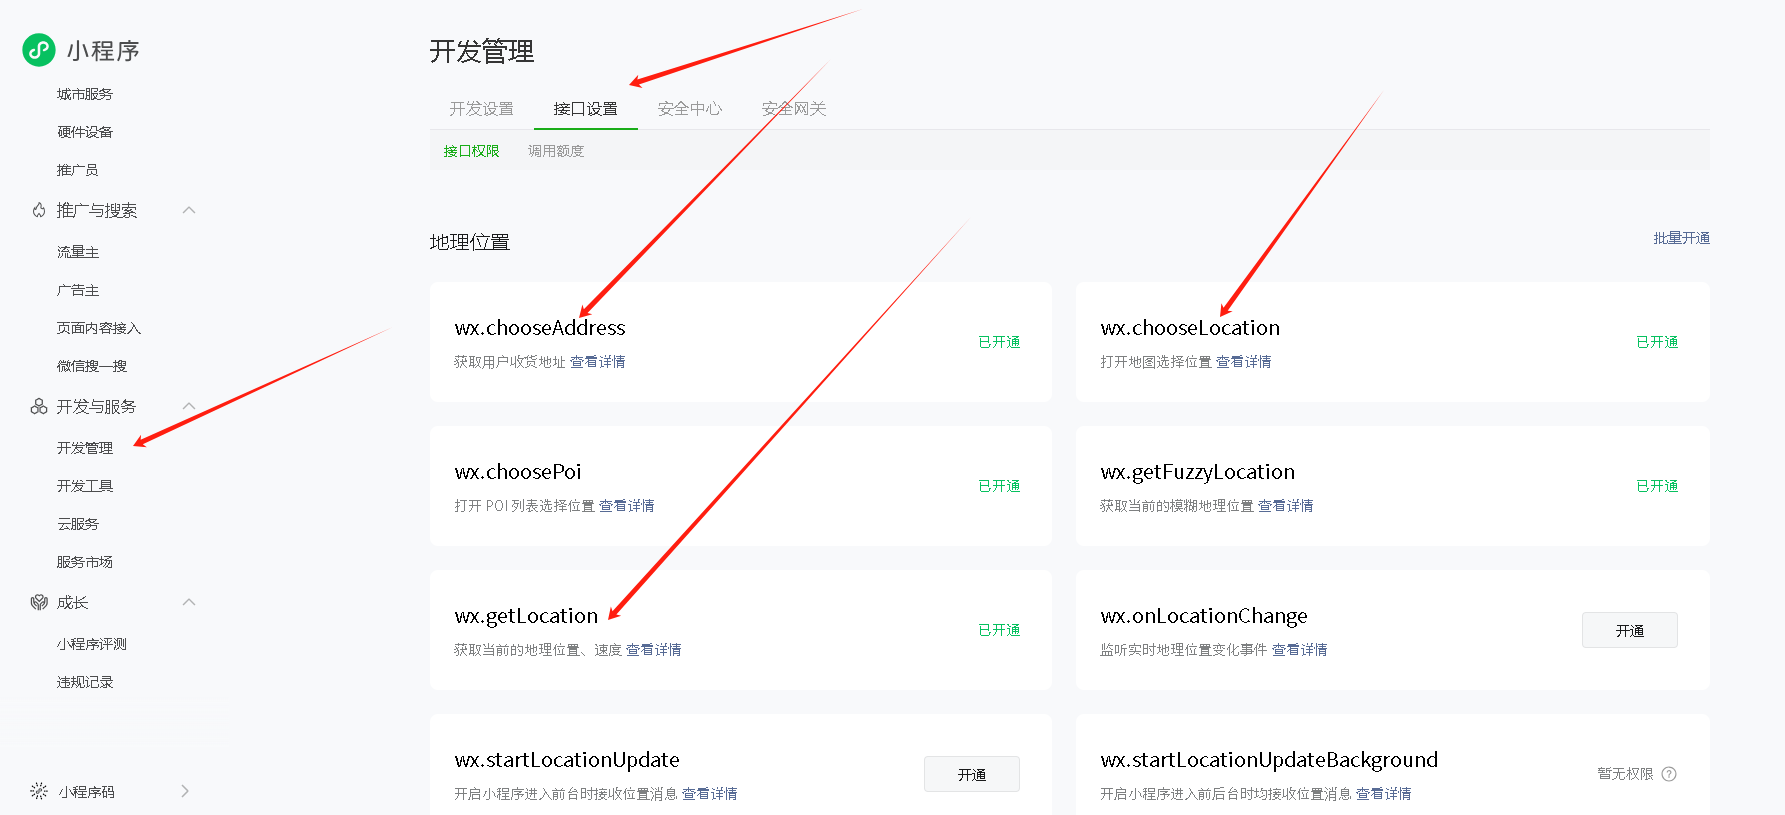The width and height of the screenshot is (1785, 815).
Task: Open 查看详情 for wx.getFuzzyLocation
Action: tap(1285, 506)
